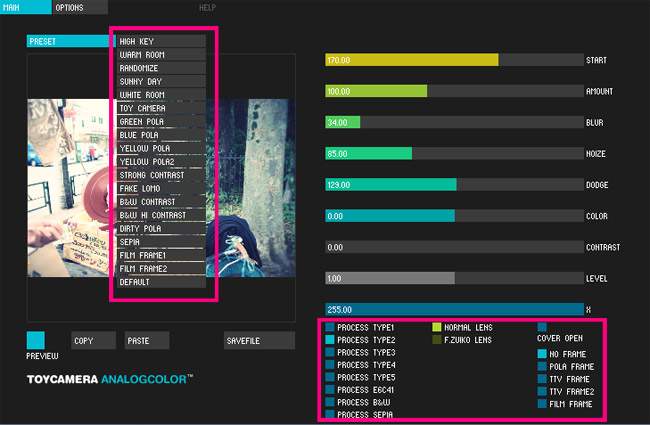Enable PROCESS B&W
The height and width of the screenshot is (425, 650).
pos(330,402)
